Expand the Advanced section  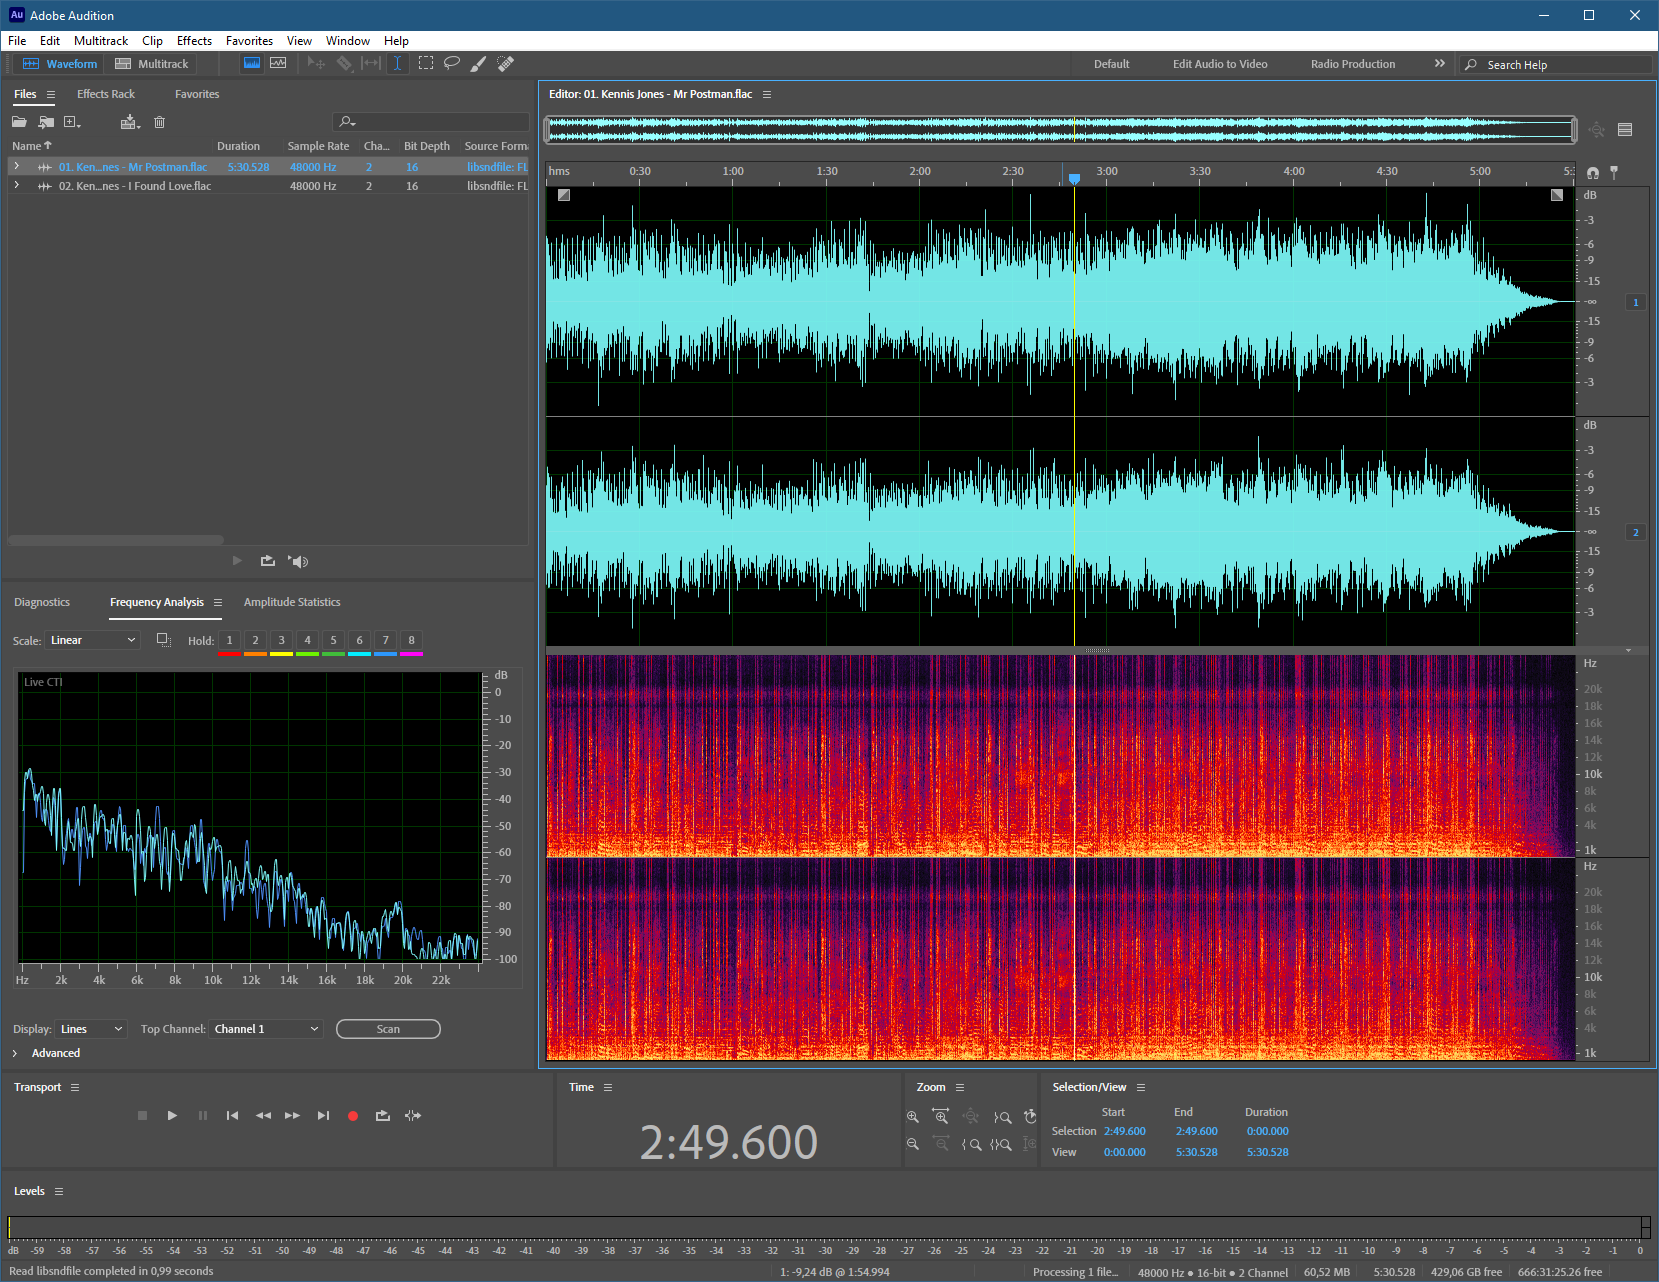pos(15,1053)
